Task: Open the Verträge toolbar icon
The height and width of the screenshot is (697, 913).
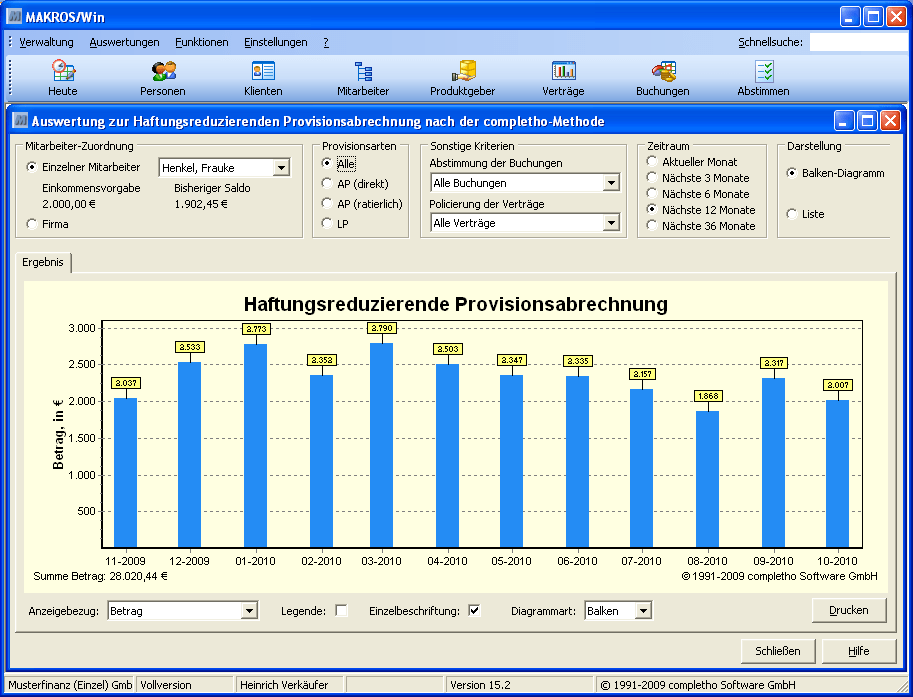Action: pyautogui.click(x=563, y=78)
